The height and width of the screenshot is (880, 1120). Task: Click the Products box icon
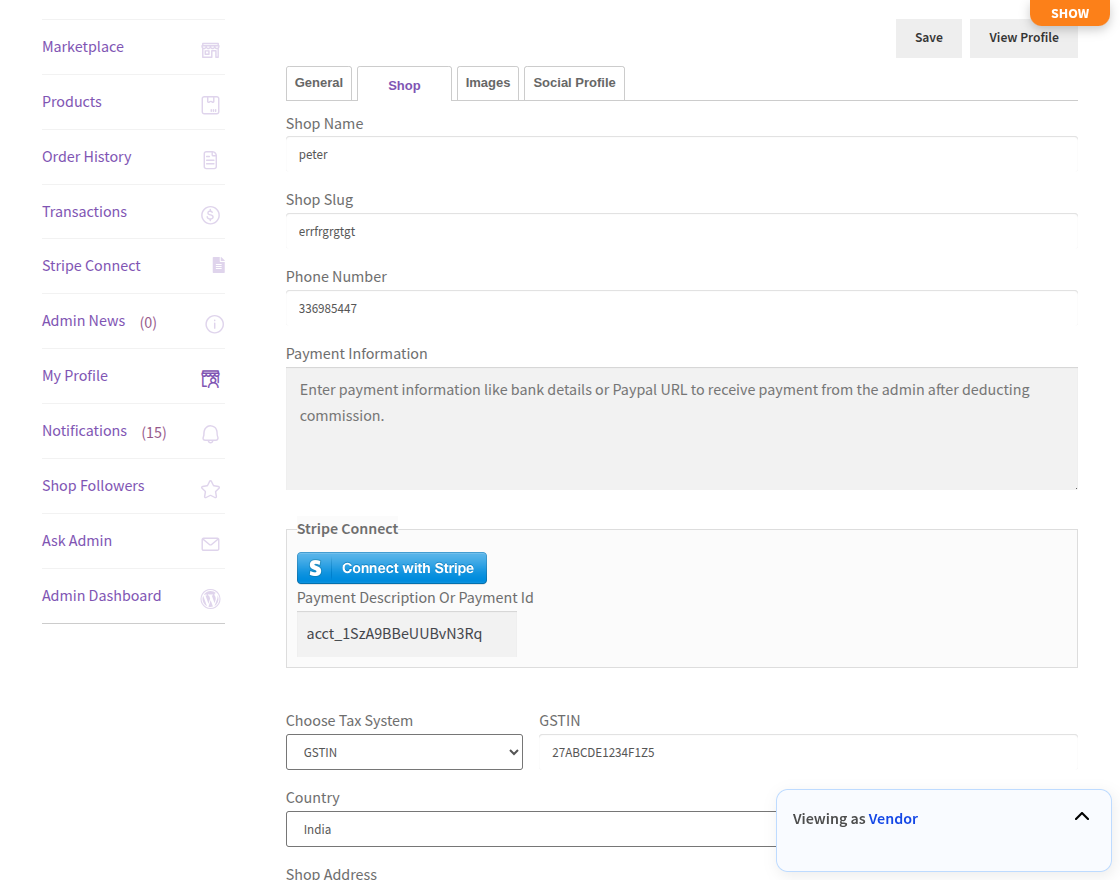[210, 105]
